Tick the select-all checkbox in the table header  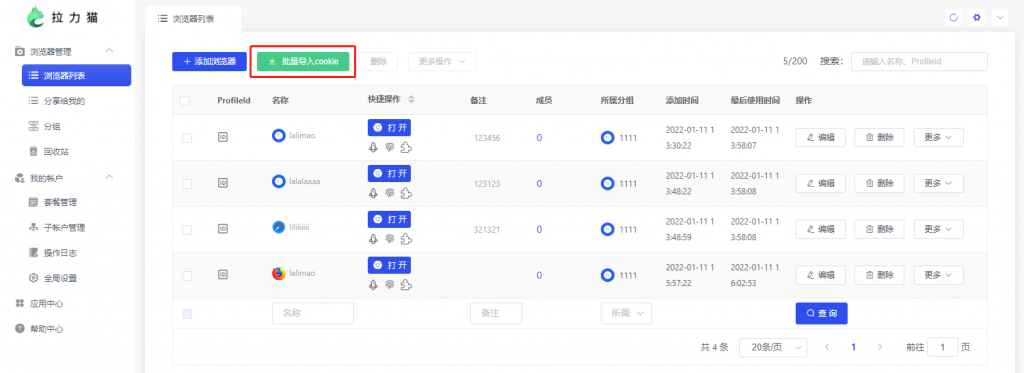pyautogui.click(x=185, y=101)
